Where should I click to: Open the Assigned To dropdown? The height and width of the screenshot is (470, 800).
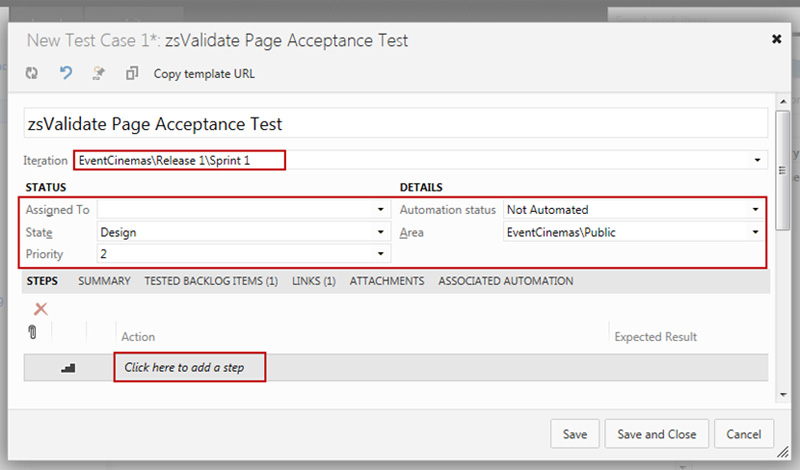coord(380,211)
